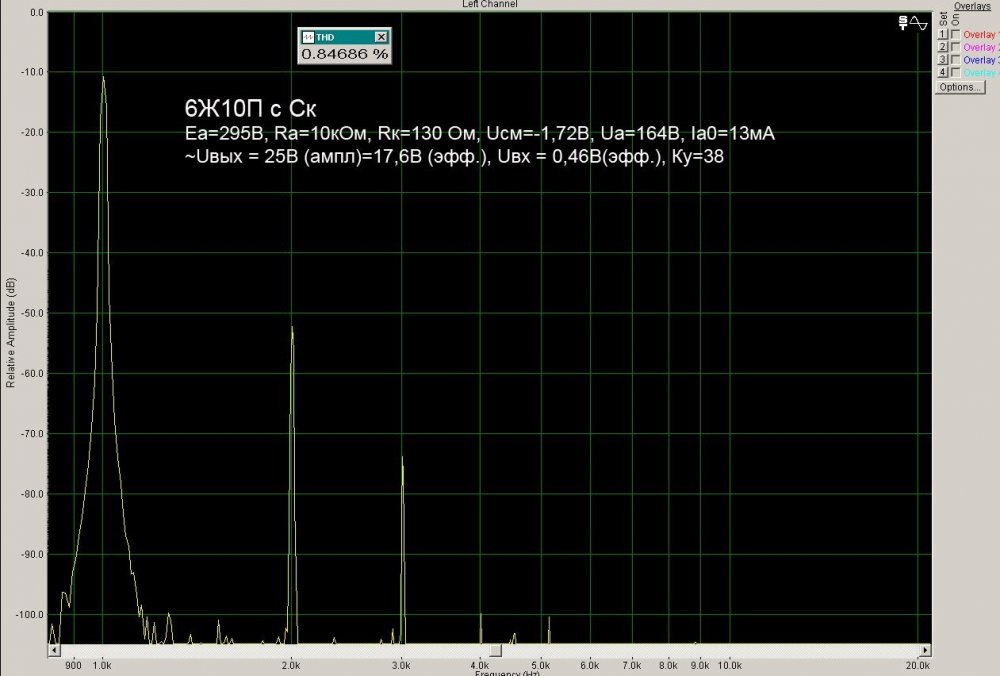This screenshot has height=676, width=1000.
Task: Click the THD window's waveform icon
Action: click(x=308, y=37)
